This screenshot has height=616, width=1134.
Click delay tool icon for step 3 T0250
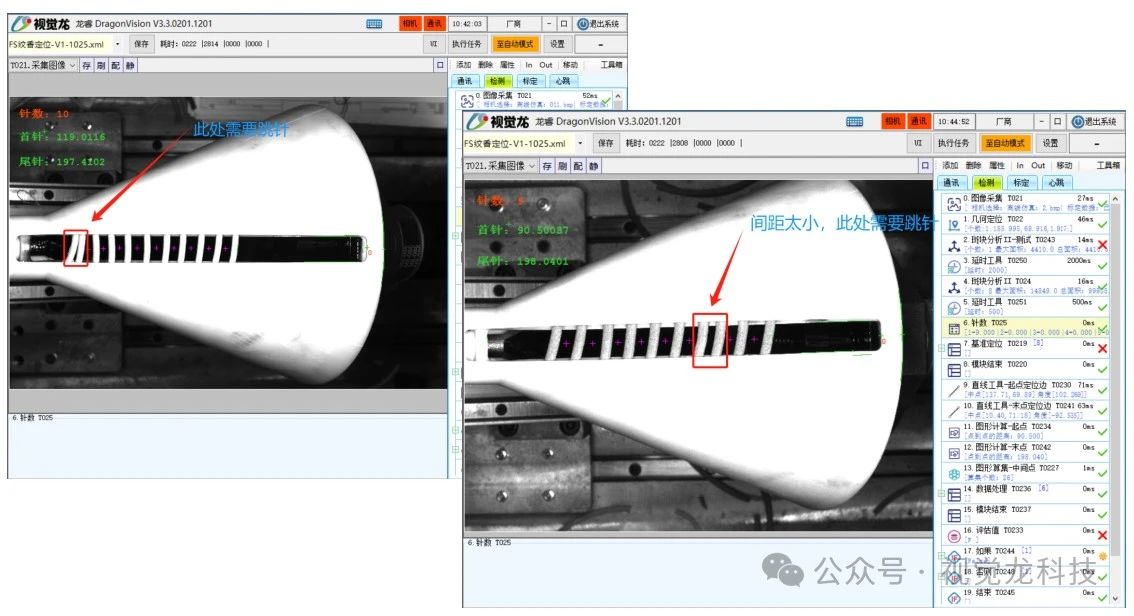point(954,266)
